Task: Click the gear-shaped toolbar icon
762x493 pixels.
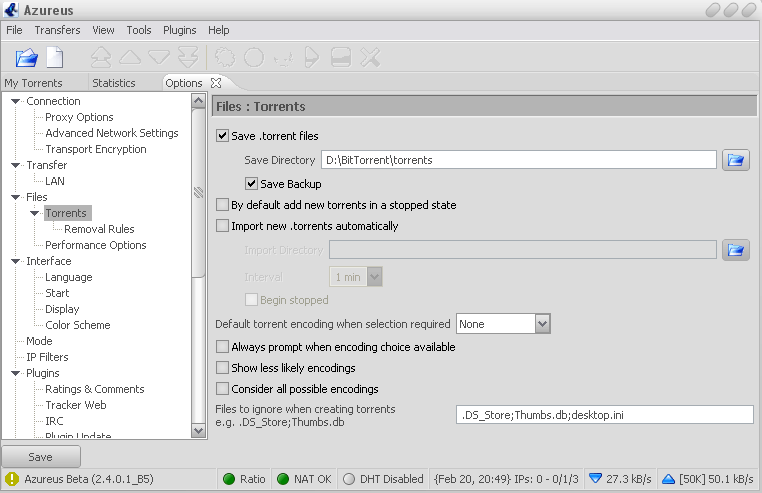Action: point(225,57)
